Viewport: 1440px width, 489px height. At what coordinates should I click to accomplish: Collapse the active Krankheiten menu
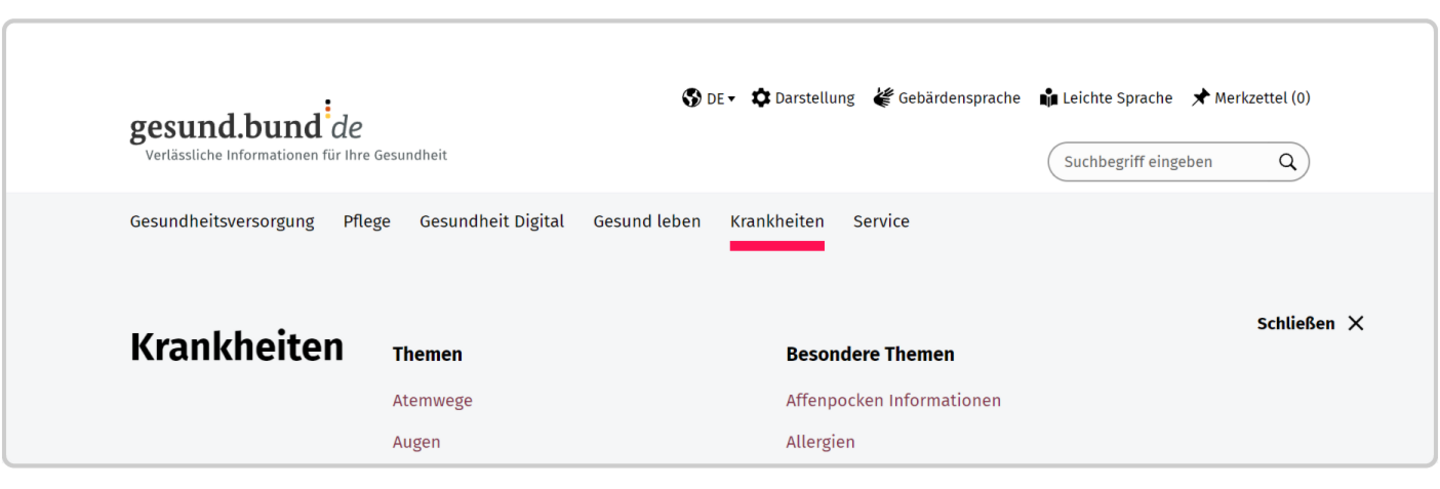(777, 221)
